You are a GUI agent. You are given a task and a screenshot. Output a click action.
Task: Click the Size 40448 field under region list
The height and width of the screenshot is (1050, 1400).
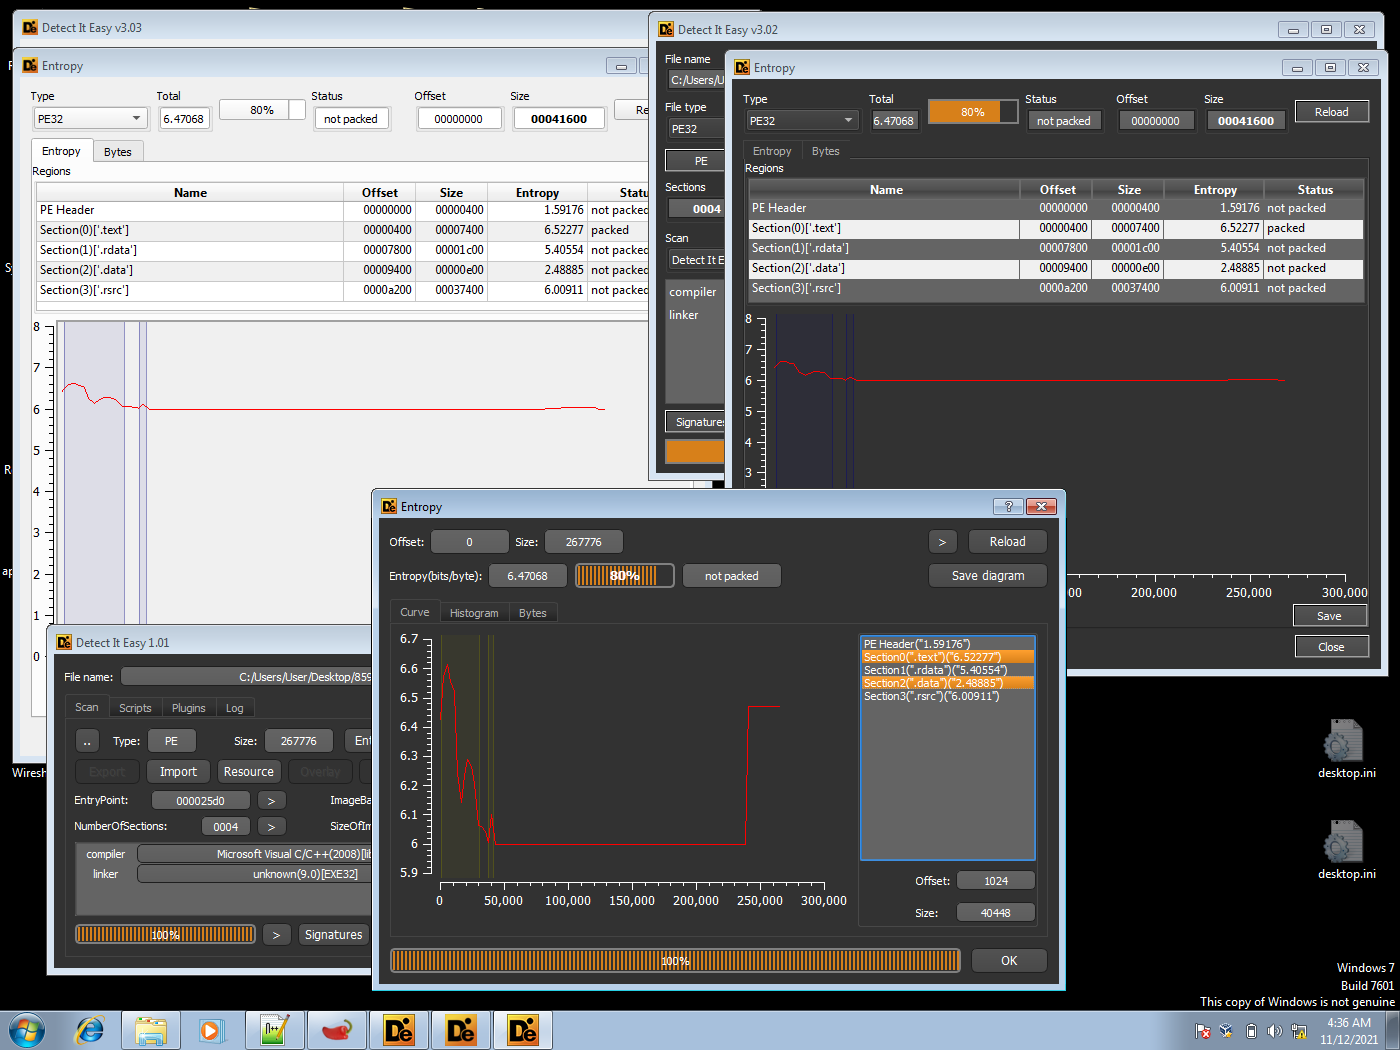[995, 913]
